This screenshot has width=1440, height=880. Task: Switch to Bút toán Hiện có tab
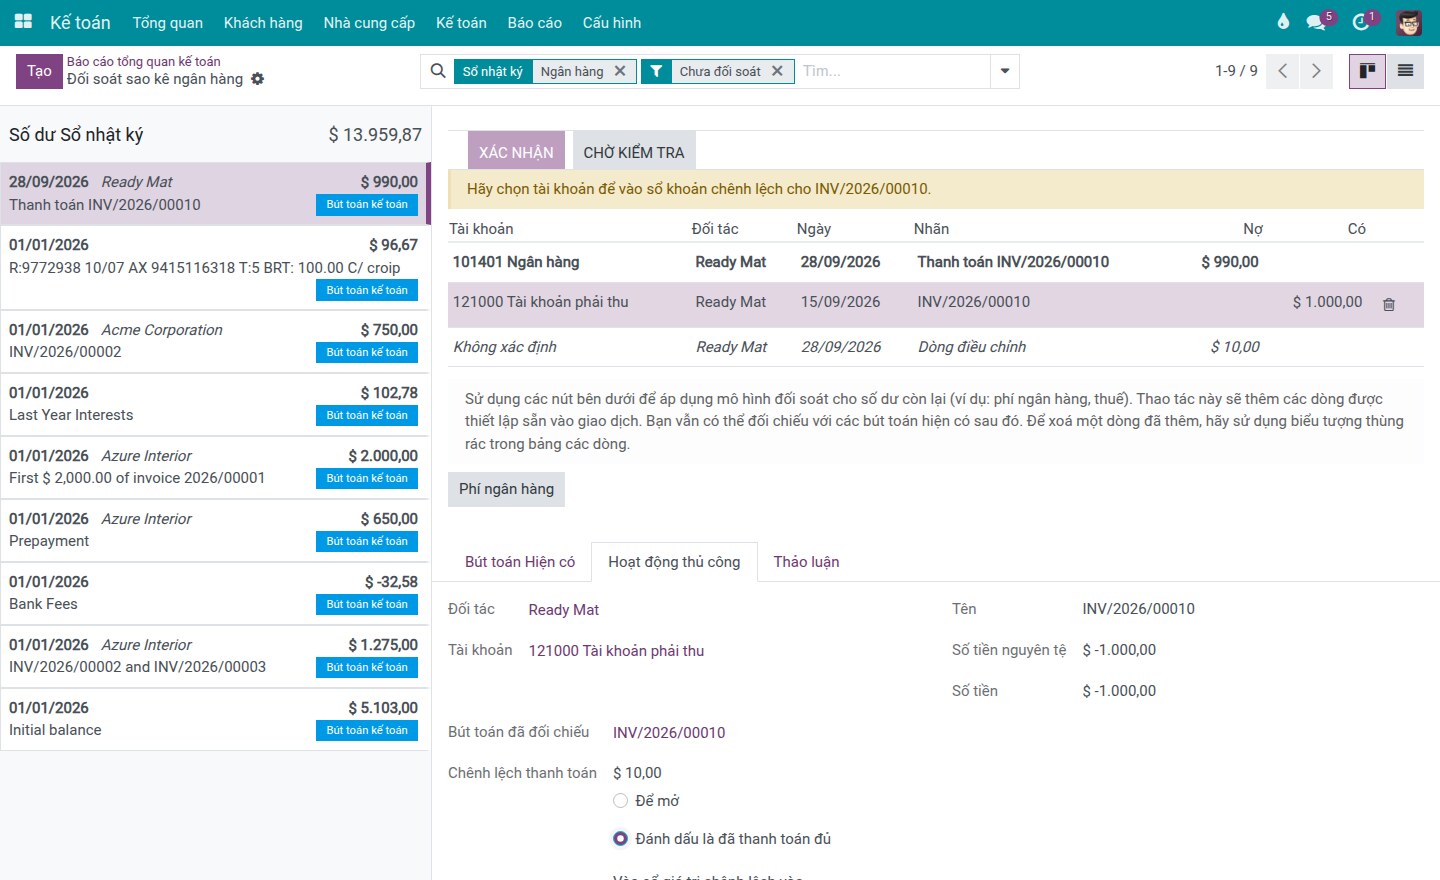click(x=520, y=562)
